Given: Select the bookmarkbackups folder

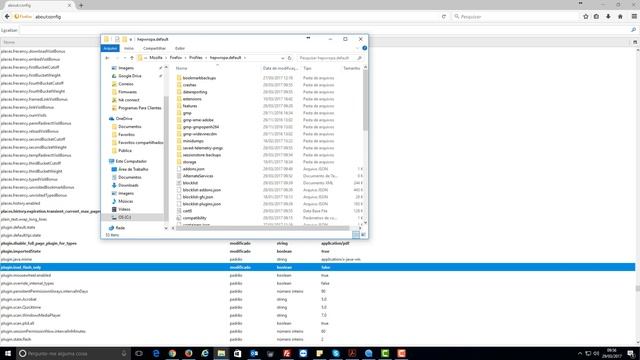Looking at the screenshot, I should 199,78.
